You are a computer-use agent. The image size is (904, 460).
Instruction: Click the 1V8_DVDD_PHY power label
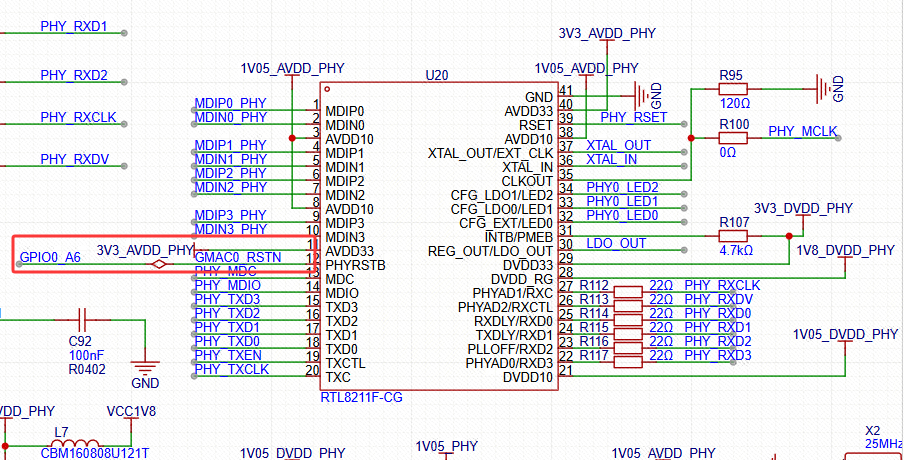(x=845, y=250)
